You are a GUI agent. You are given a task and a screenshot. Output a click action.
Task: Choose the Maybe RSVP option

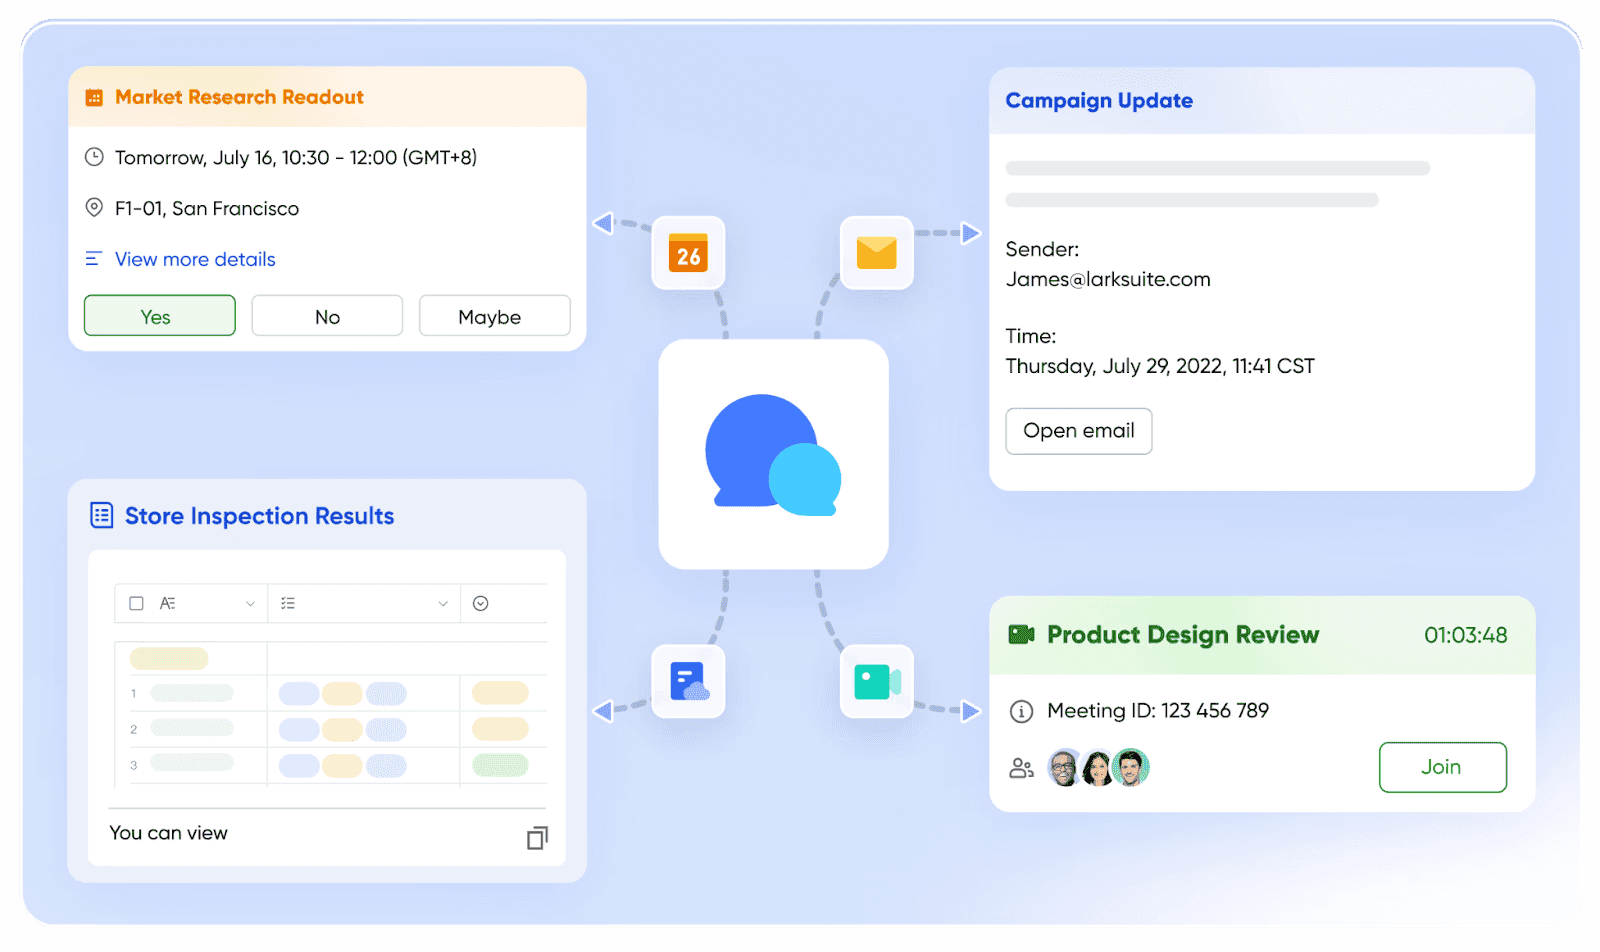coord(494,316)
